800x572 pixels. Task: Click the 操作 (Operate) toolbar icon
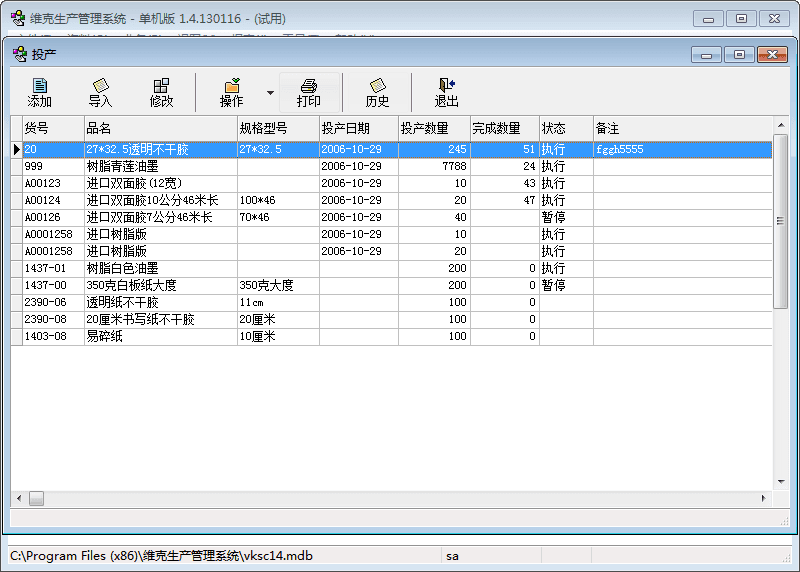pyautogui.click(x=231, y=92)
